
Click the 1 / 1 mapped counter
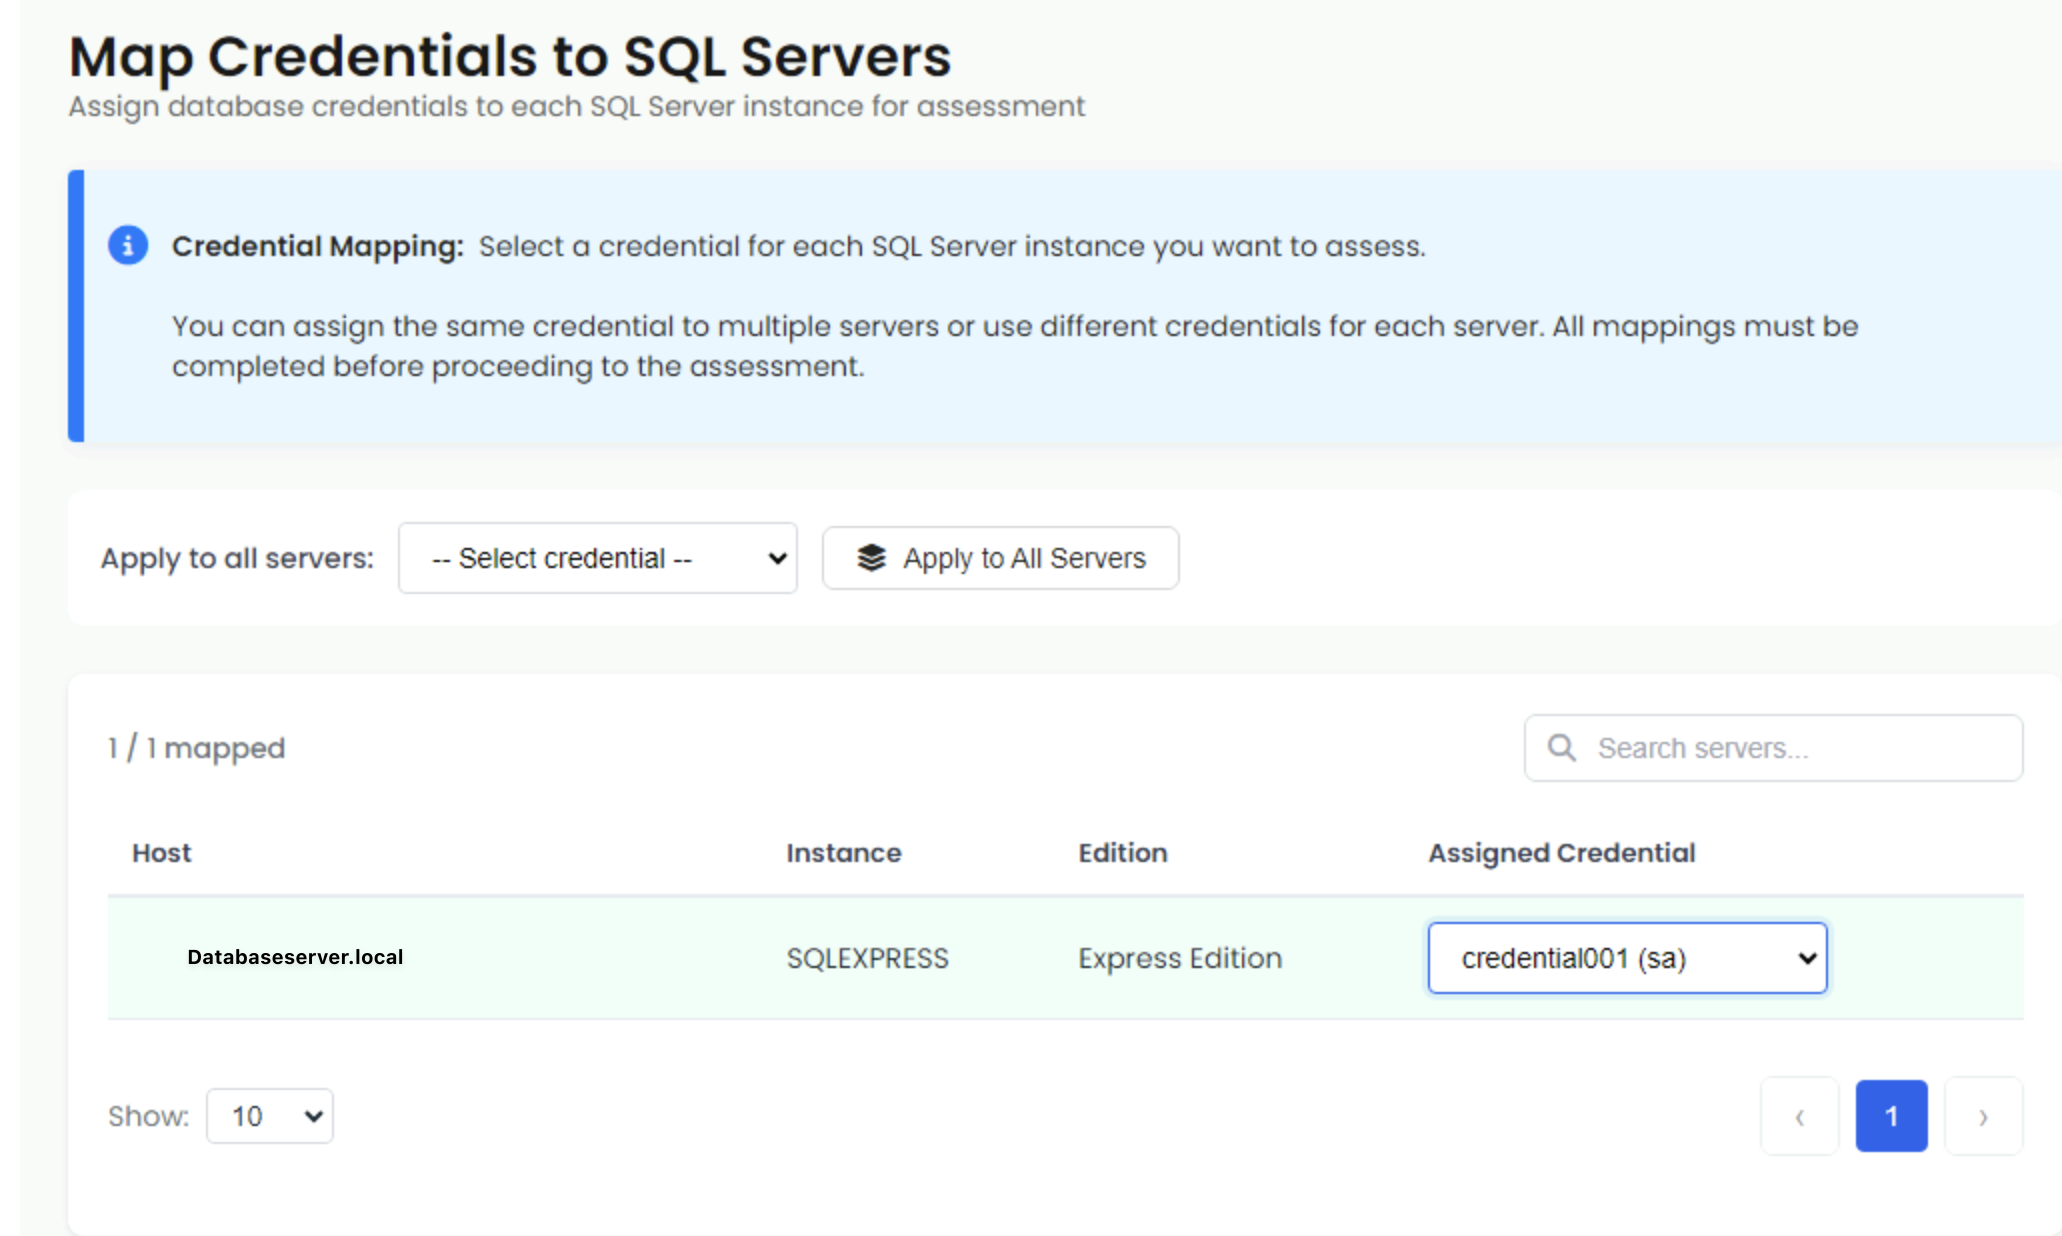195,747
